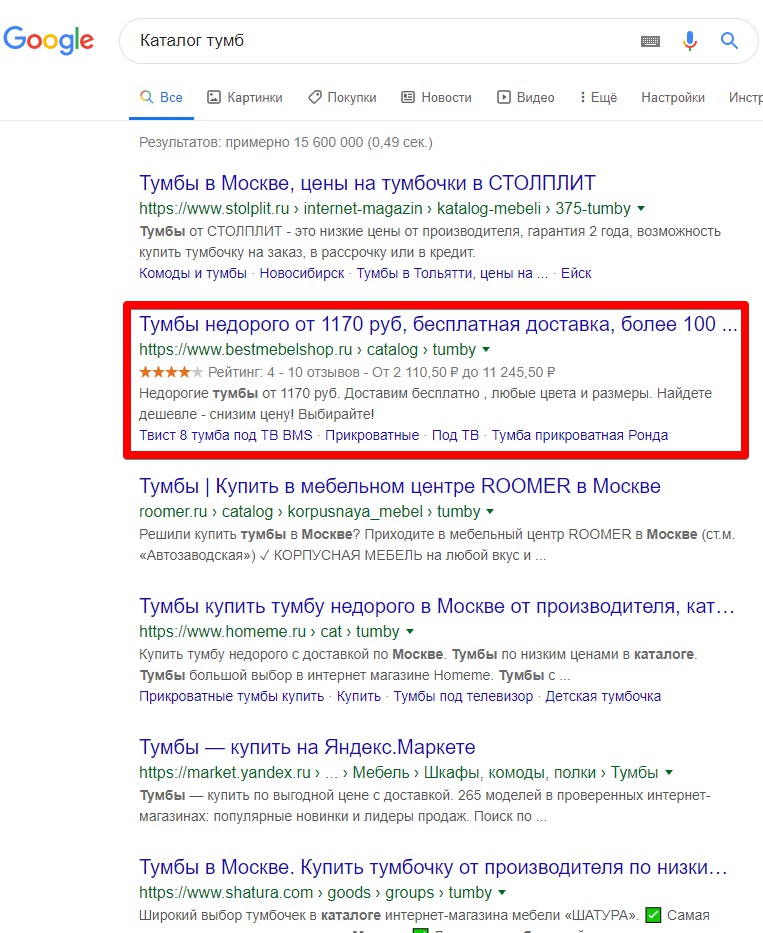The image size is (763, 933).
Task: Expand dropdown arrow beside bestmebelshop.ru URL
Action: coord(486,350)
